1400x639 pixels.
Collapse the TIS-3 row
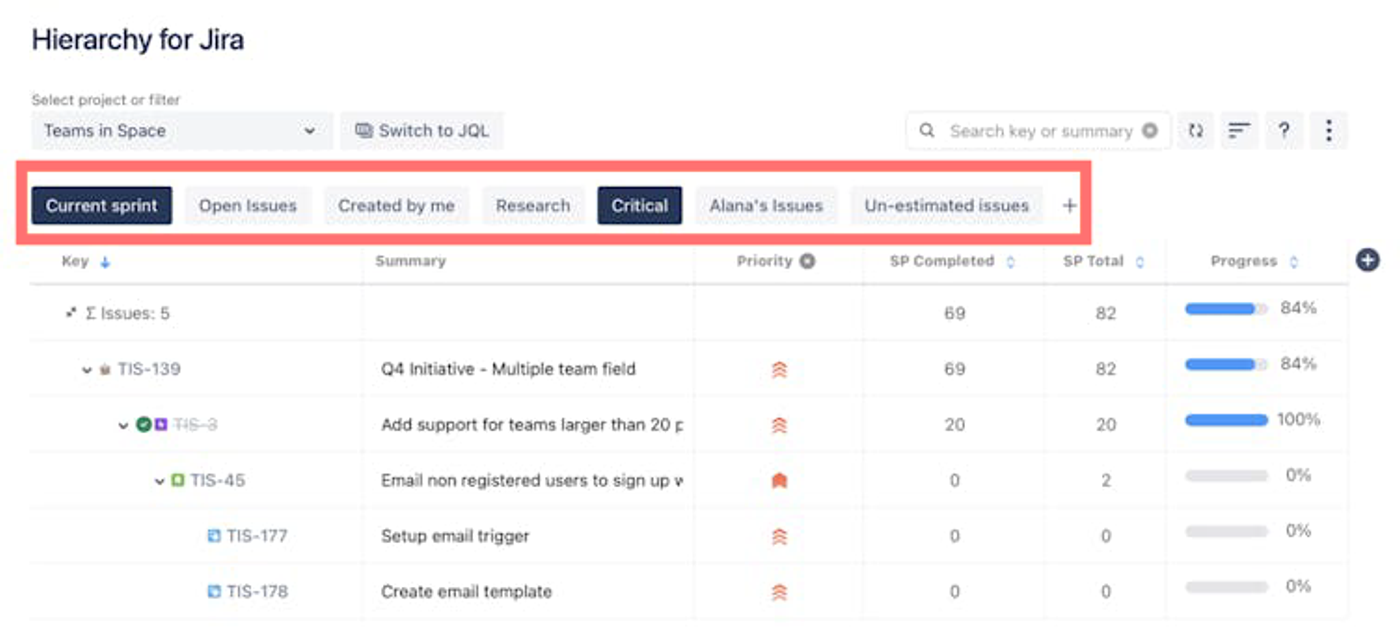123,426
